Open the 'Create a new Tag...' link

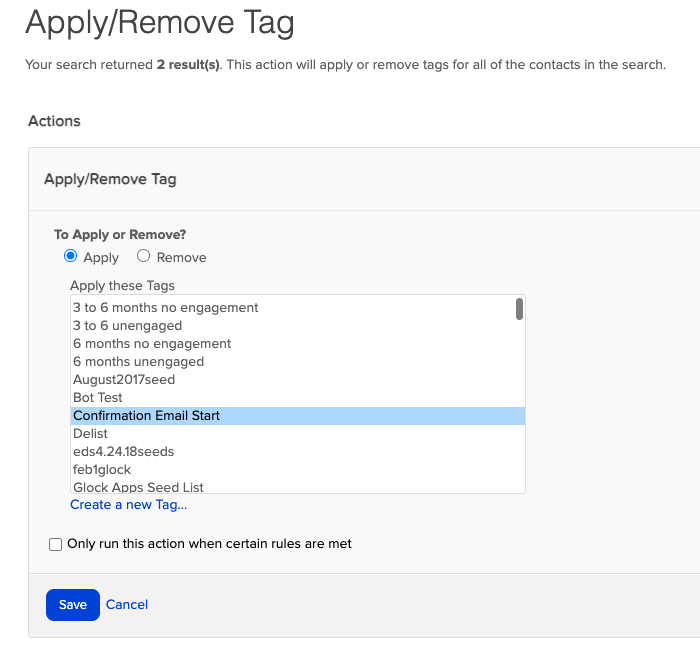tap(128, 505)
